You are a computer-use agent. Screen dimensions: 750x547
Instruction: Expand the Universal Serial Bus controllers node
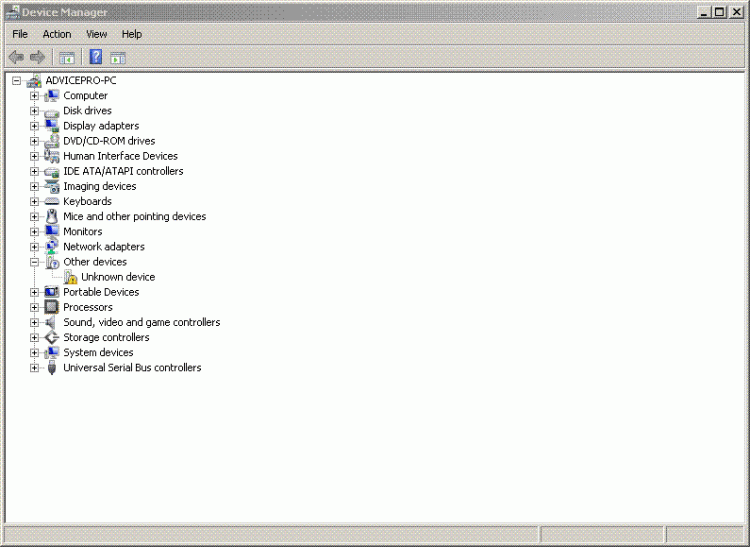tap(34, 368)
